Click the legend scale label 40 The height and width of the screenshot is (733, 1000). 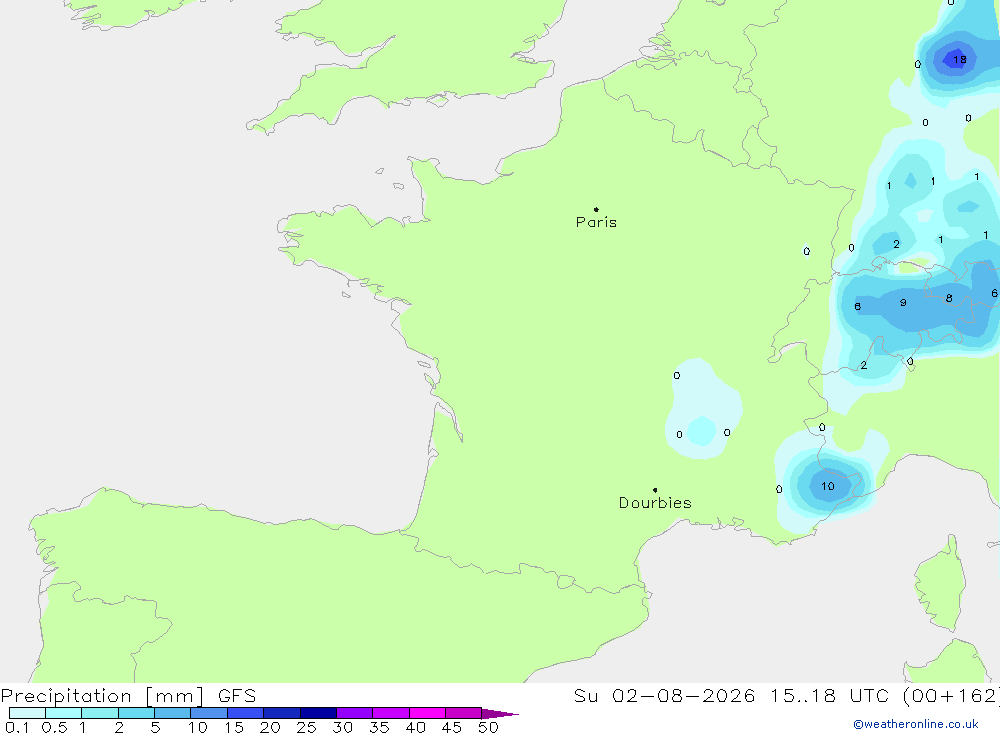tap(415, 727)
